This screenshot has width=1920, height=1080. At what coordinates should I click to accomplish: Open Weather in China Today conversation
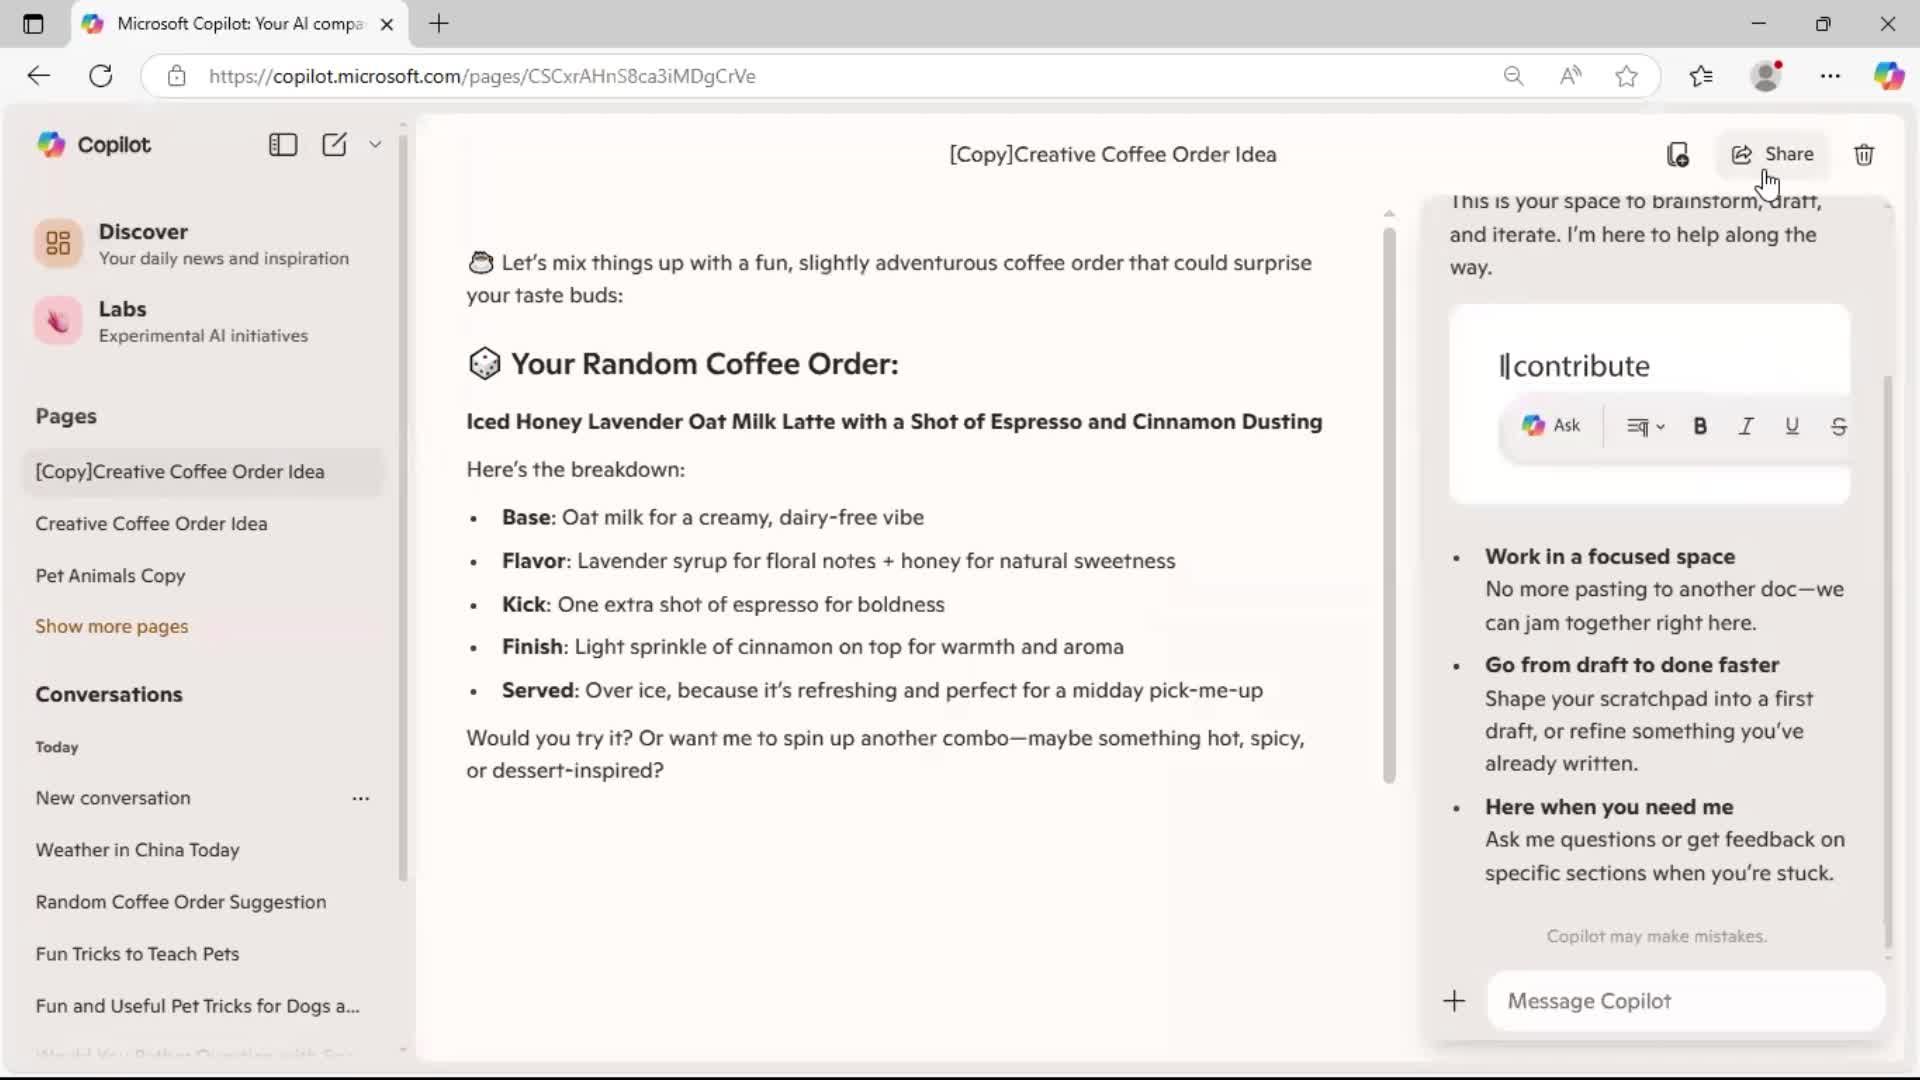point(137,850)
